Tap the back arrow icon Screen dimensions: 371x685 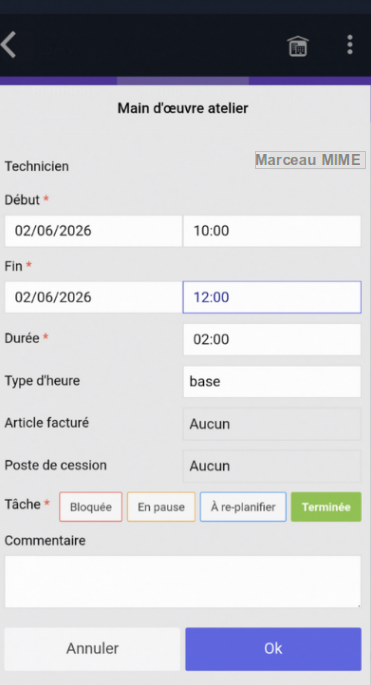pyautogui.click(x=8, y=45)
